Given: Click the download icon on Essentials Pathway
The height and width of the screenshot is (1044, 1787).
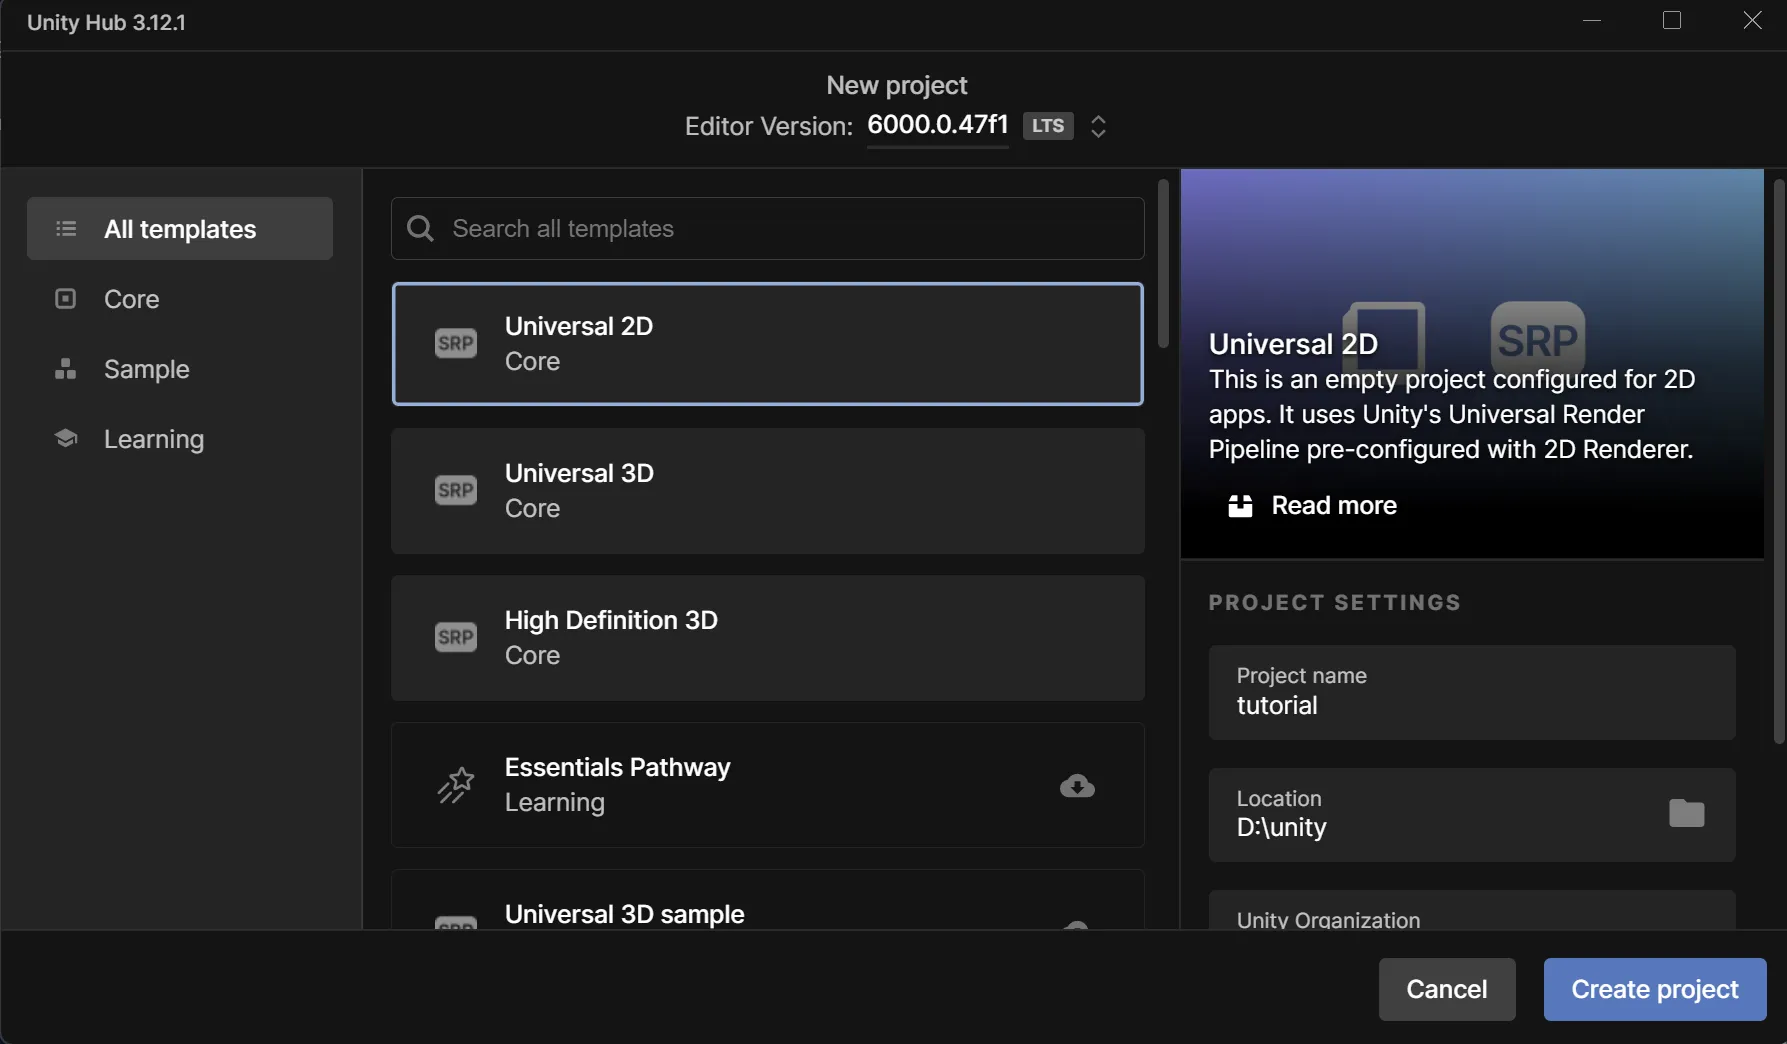Looking at the screenshot, I should pos(1077,787).
